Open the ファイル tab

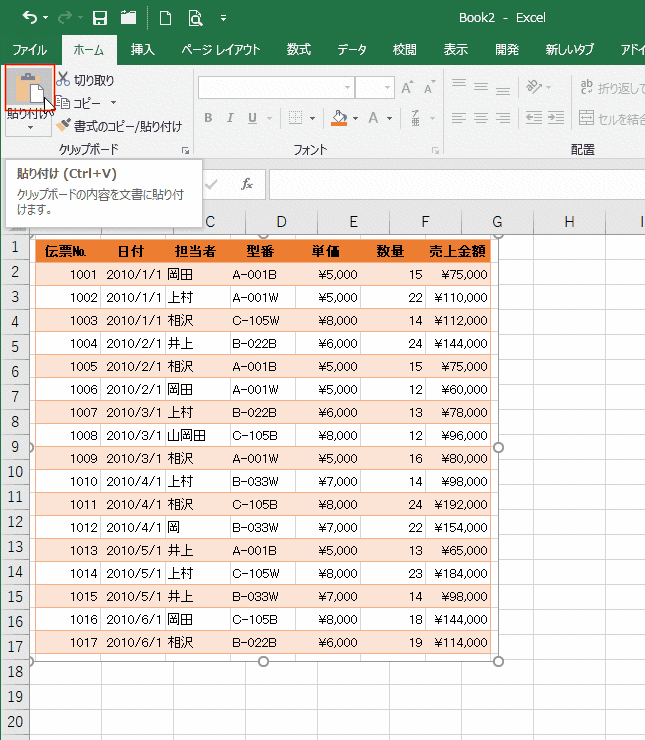[30, 50]
